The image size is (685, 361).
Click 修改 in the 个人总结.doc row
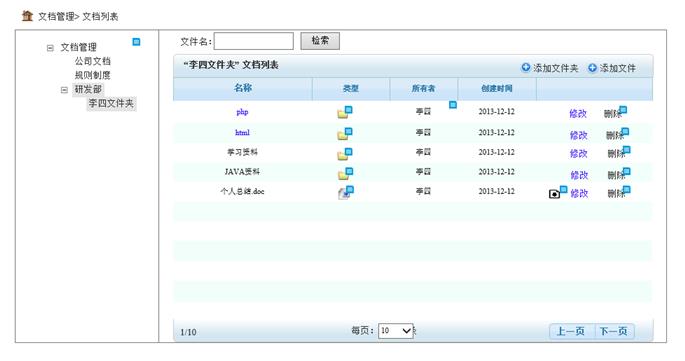point(579,193)
